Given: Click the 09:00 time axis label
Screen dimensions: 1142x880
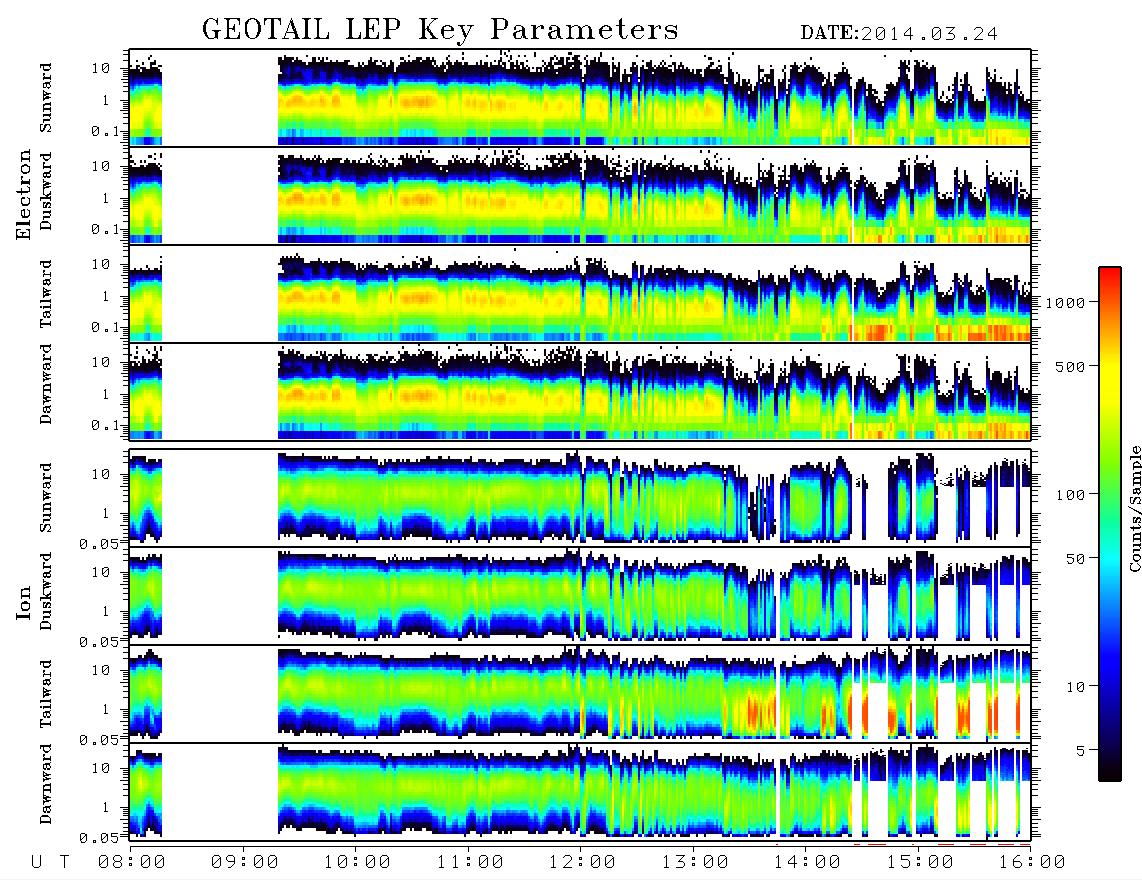Looking at the screenshot, I should click(x=245, y=862).
